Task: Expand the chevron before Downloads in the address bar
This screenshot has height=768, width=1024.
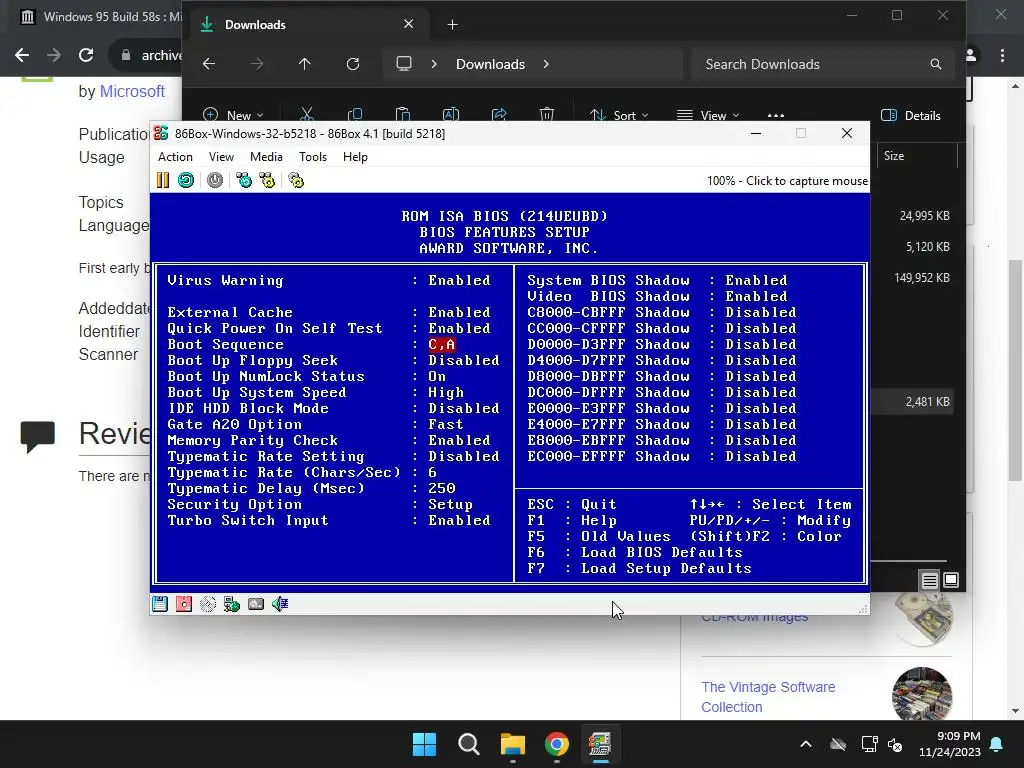Action: click(x=434, y=64)
